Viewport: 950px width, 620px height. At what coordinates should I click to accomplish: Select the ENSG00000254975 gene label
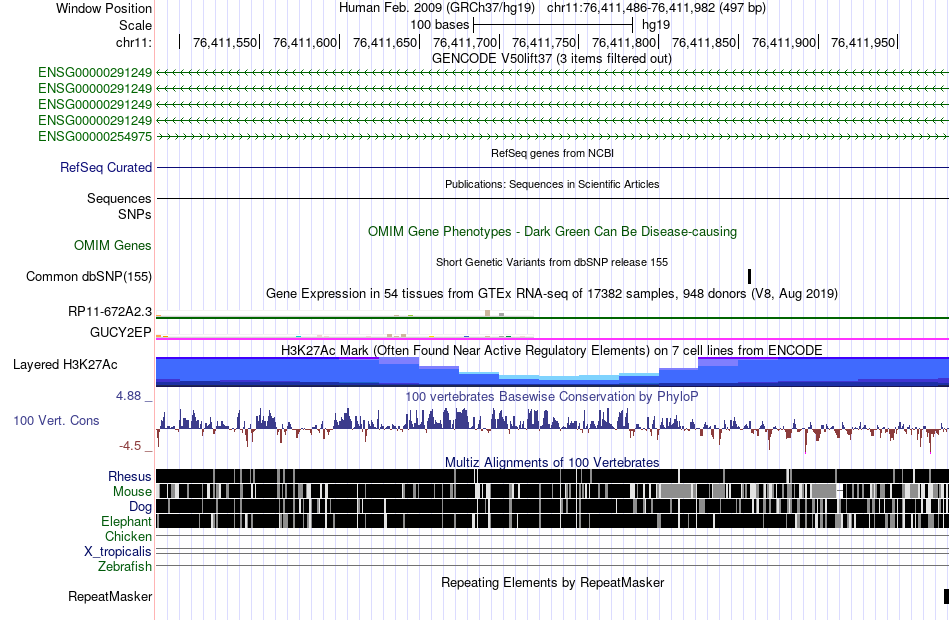tap(95, 137)
